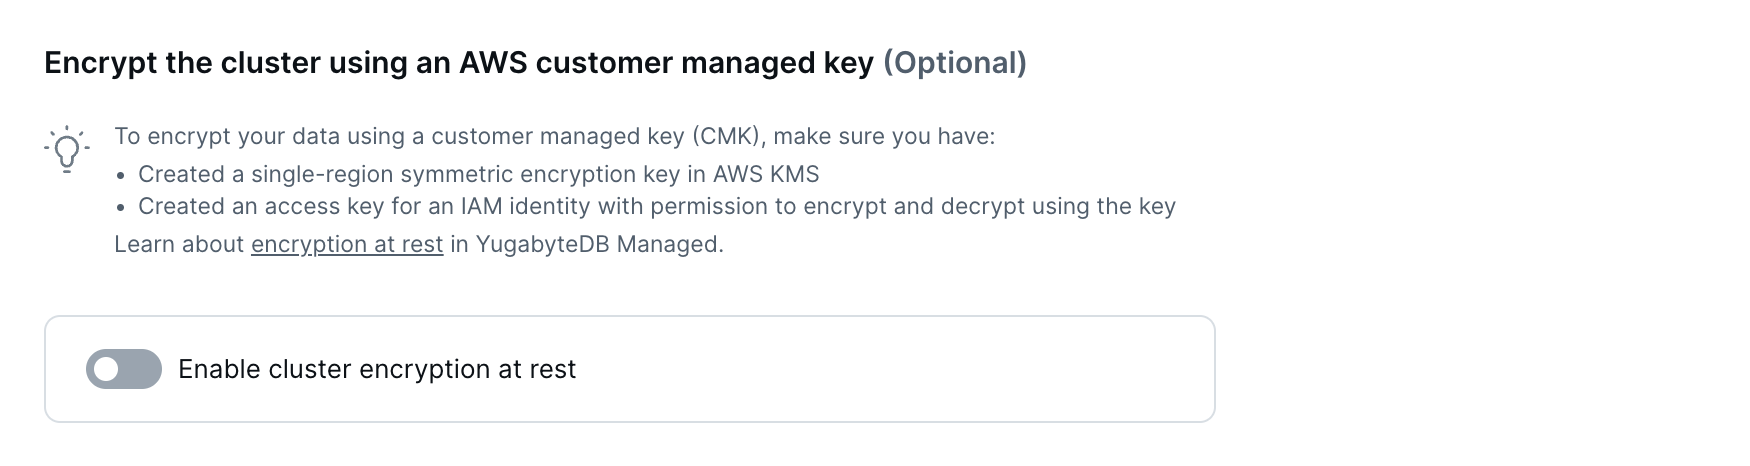Click empty space inside the encryption toggle card

900,369
